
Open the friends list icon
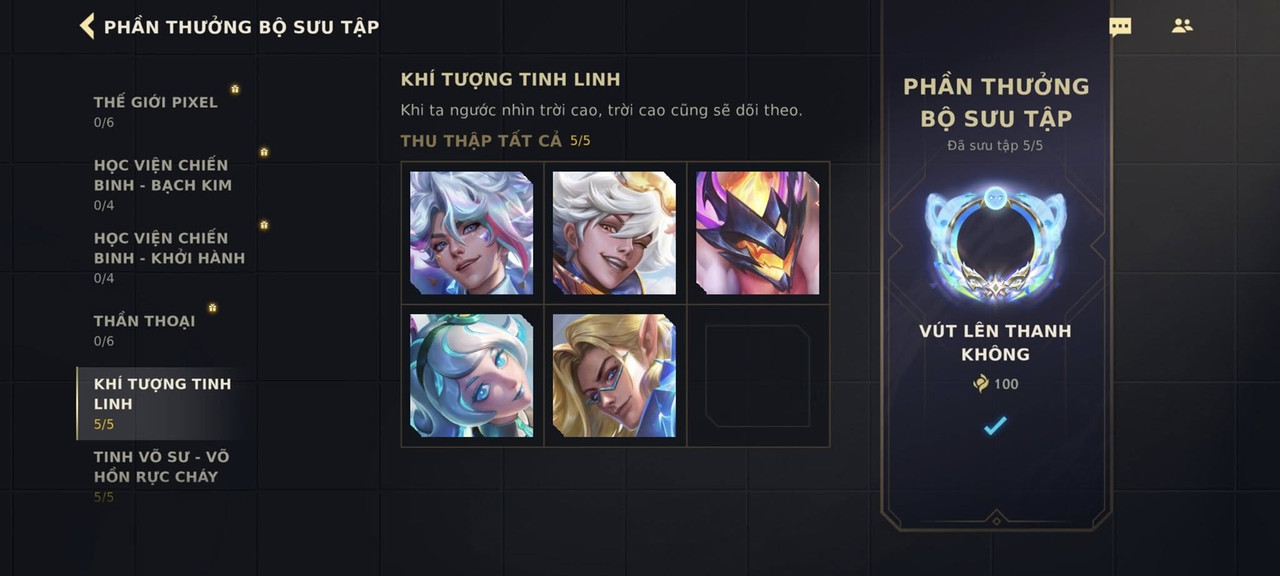[1182, 26]
